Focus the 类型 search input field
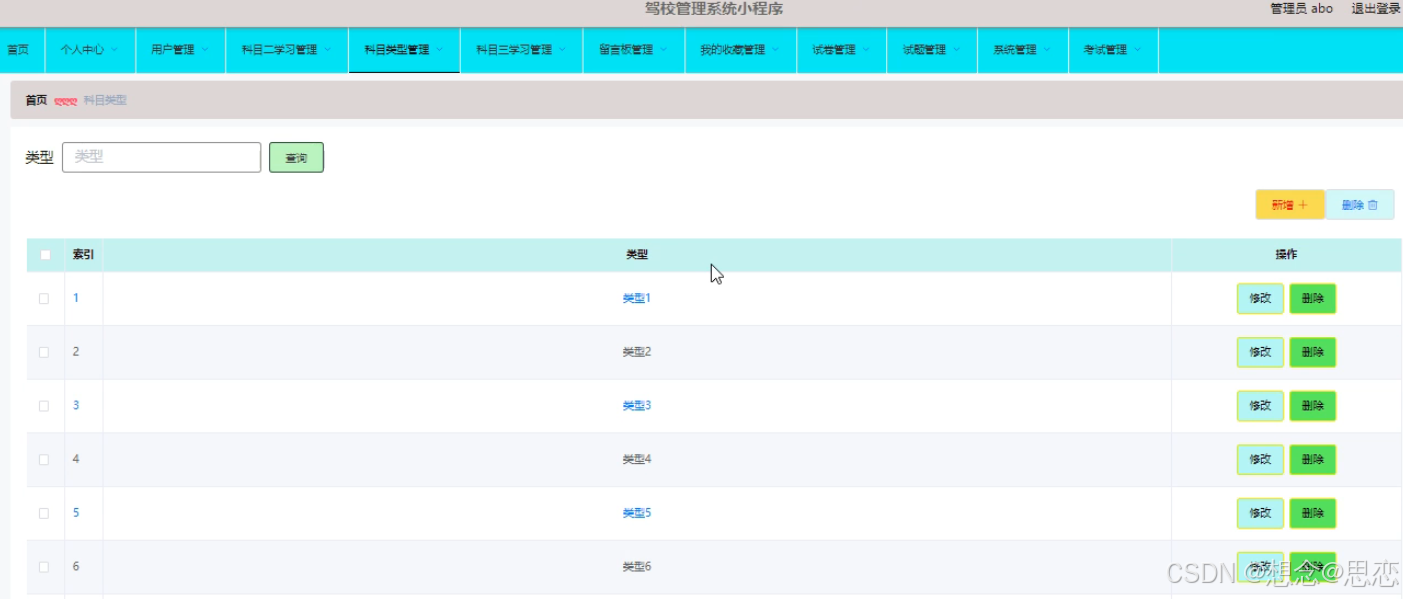The height and width of the screenshot is (599, 1403). tap(161, 157)
